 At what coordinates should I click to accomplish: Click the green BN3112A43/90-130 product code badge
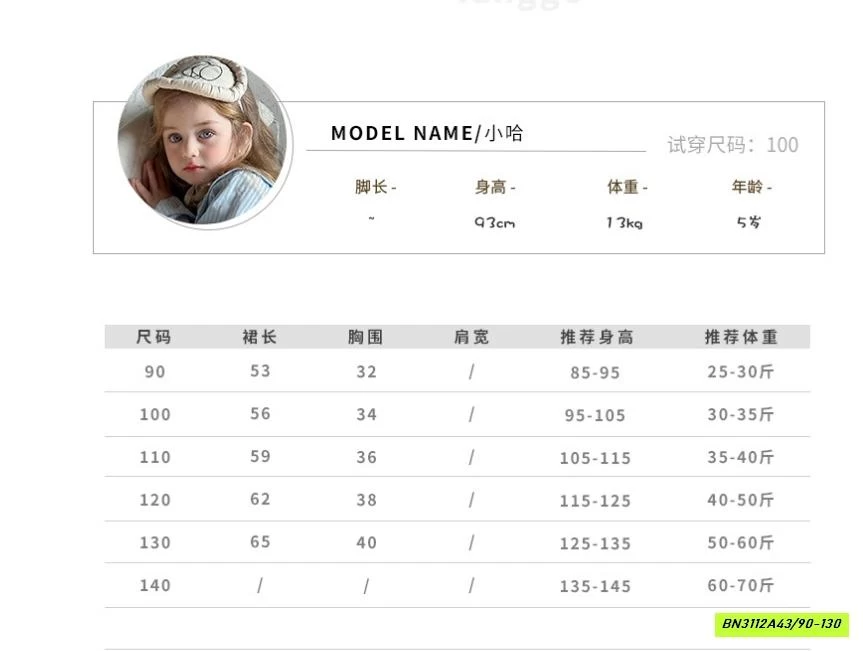click(x=782, y=624)
